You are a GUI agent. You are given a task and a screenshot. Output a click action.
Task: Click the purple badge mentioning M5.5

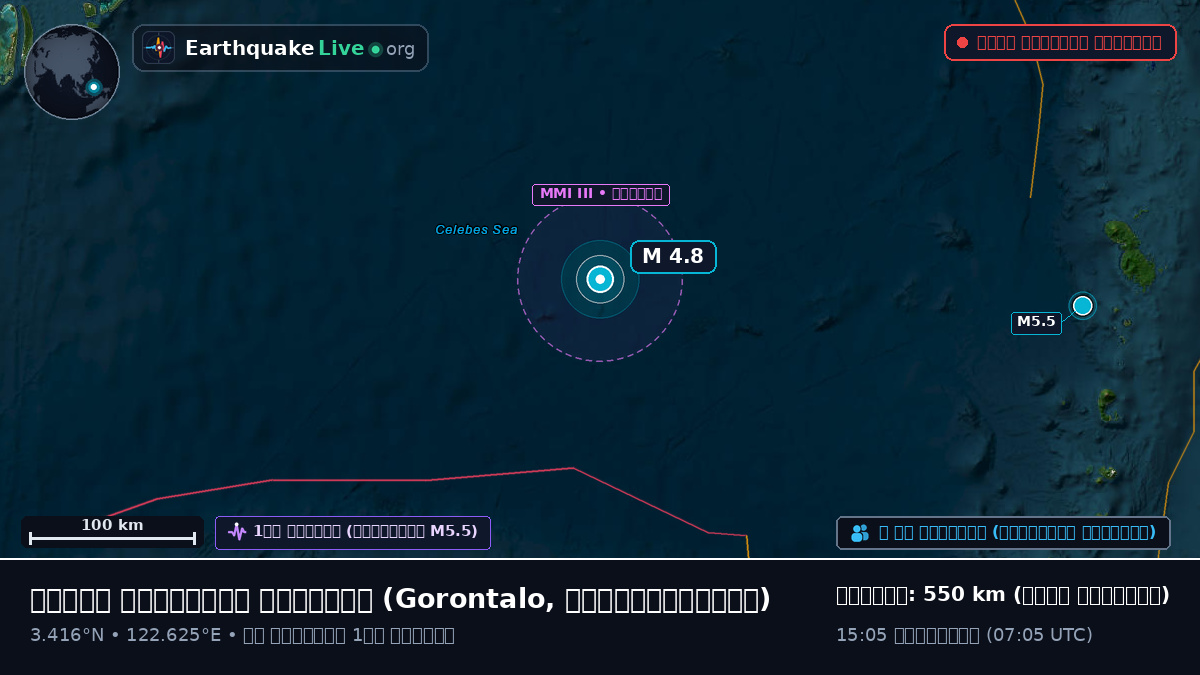353,532
